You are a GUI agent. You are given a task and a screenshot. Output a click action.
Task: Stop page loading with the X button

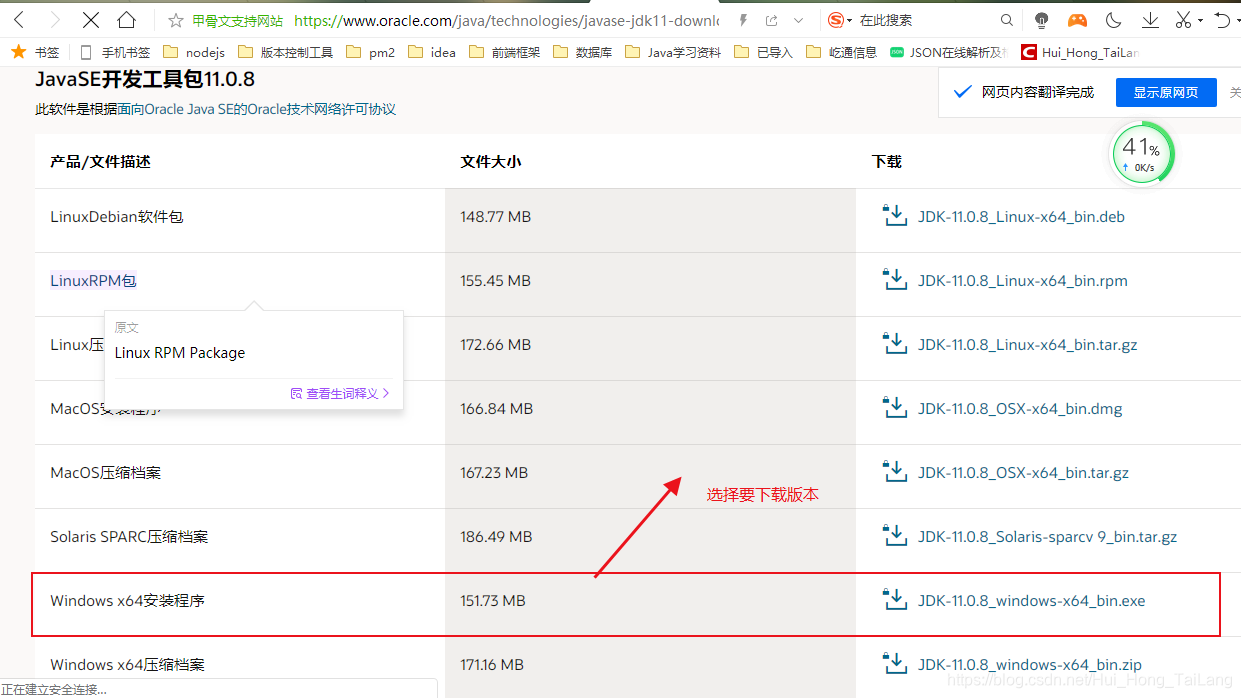tap(90, 20)
